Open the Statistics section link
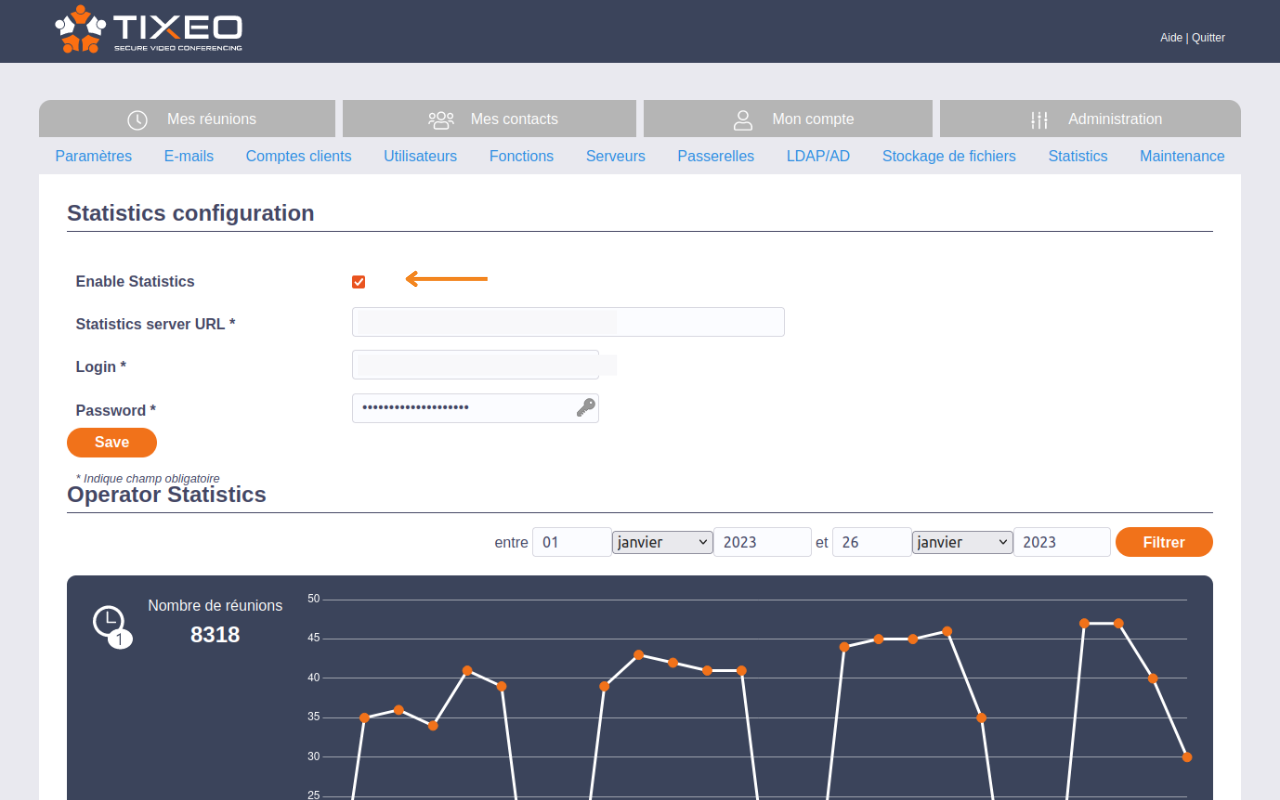Screen dimensions: 1280x800 pos(1078,156)
